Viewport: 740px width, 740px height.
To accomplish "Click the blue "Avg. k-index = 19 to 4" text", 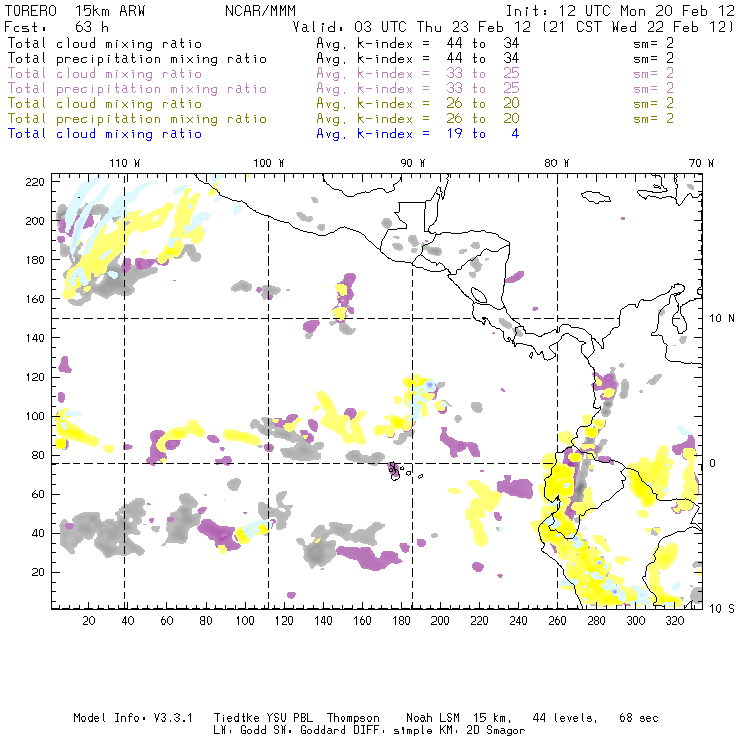I will point(418,134).
